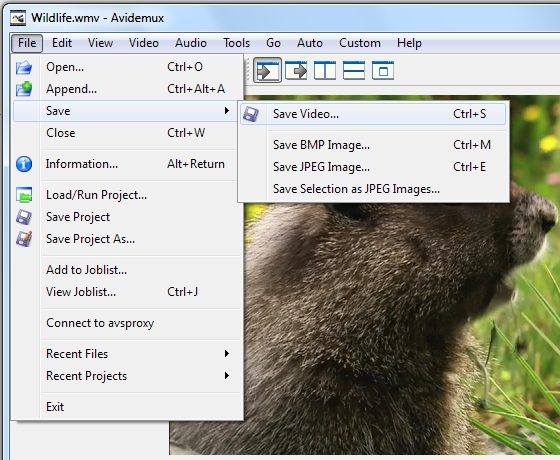This screenshot has height=460, width=560.
Task: Click the Save Video floppy disk icon
Action: (x=251, y=114)
